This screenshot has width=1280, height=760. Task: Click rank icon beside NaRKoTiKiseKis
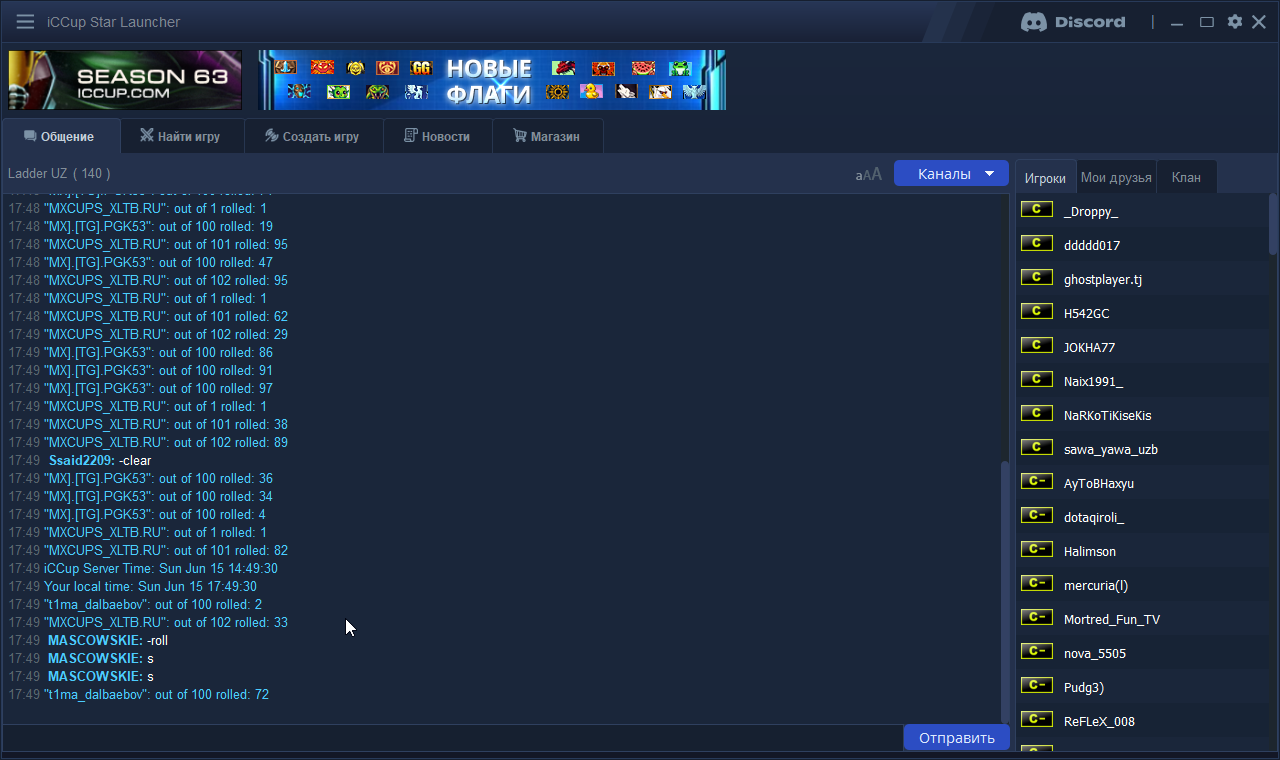(x=1036, y=413)
